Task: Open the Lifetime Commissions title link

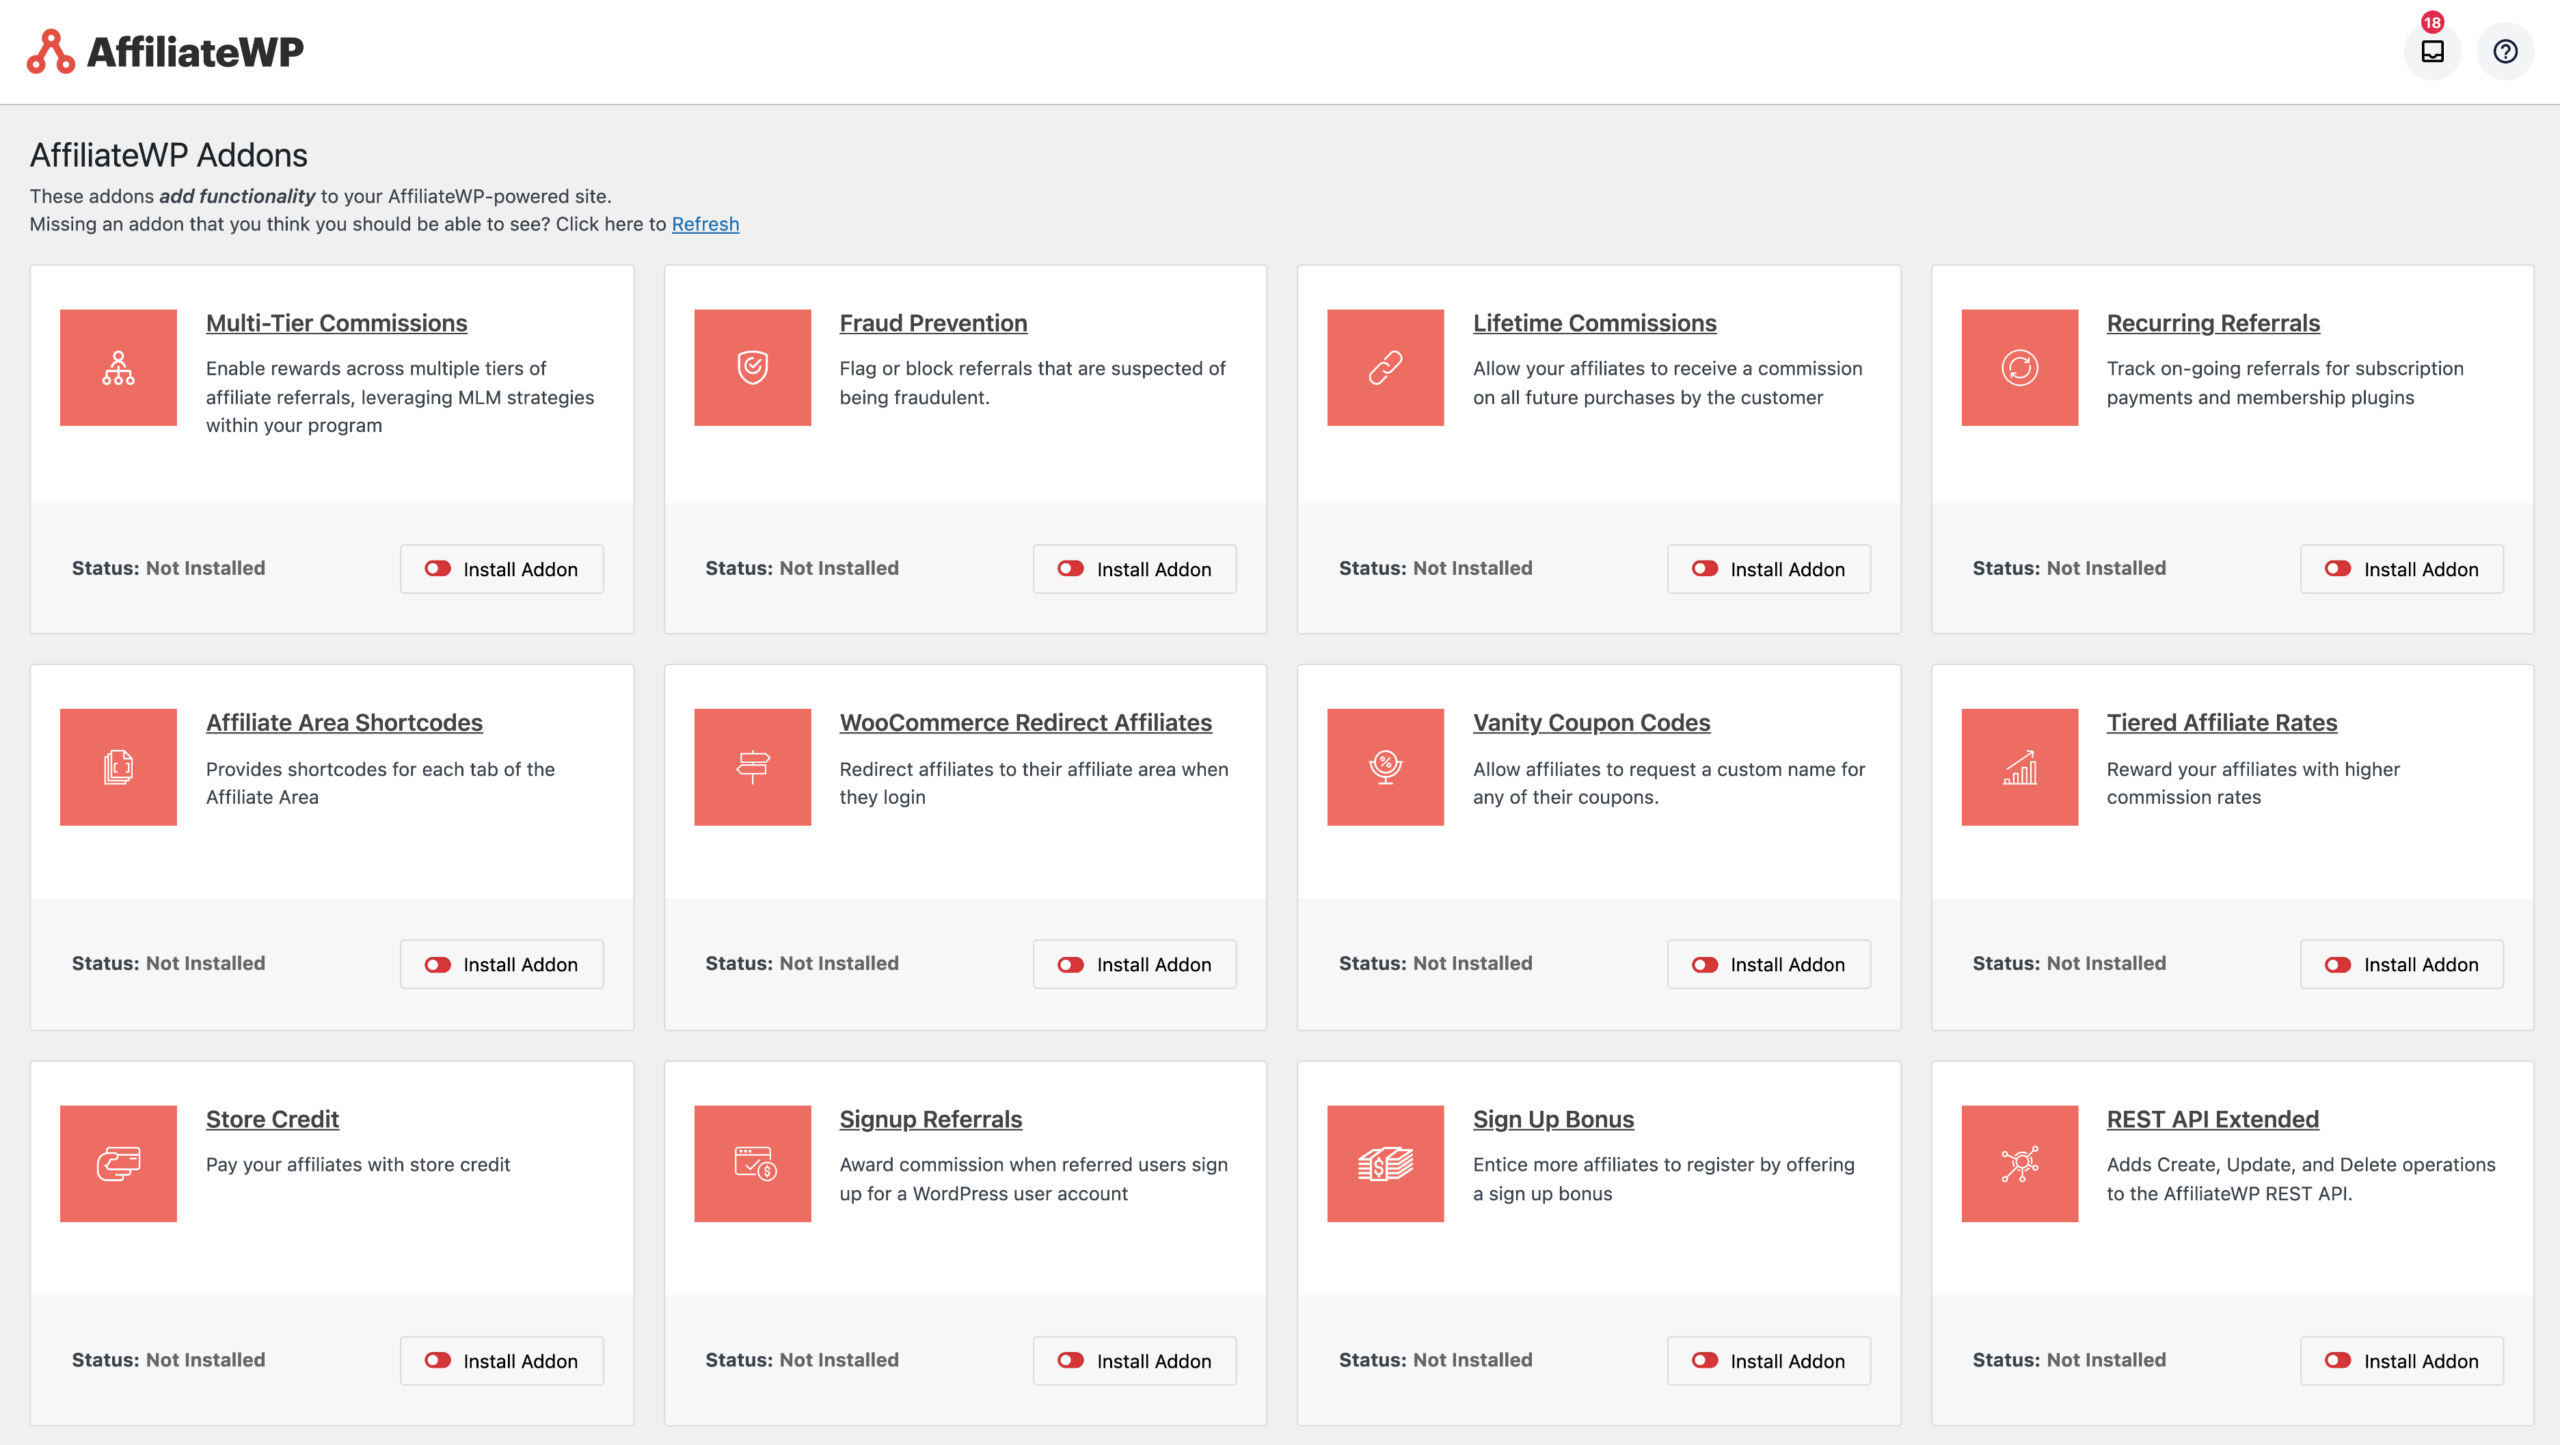Action: click(x=1594, y=323)
